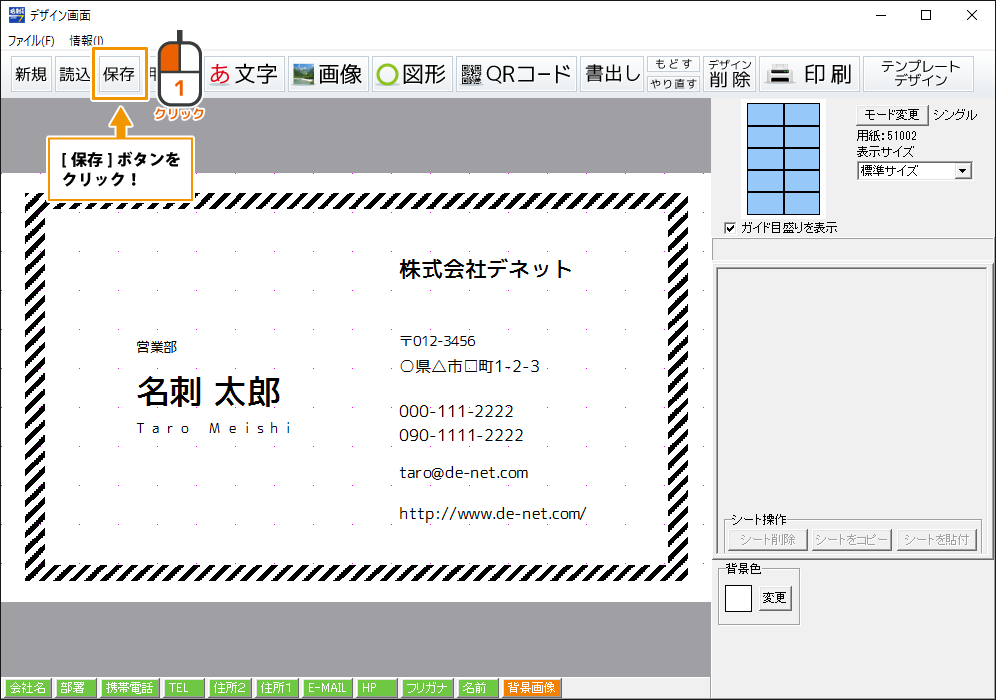Select the http://www.de-net.com/ URL text
This screenshot has width=996, height=700.
492,513
